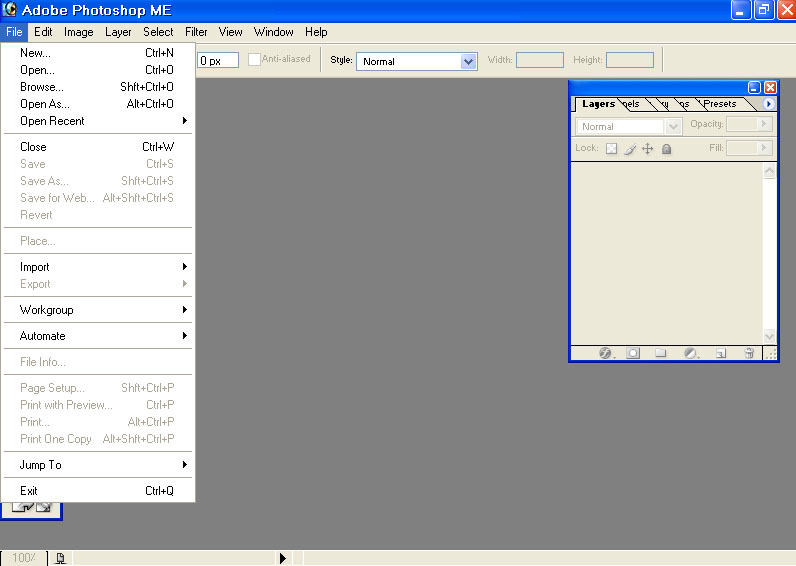The width and height of the screenshot is (796, 566).
Task: Choose Exit from File menu
Action: pos(97,491)
